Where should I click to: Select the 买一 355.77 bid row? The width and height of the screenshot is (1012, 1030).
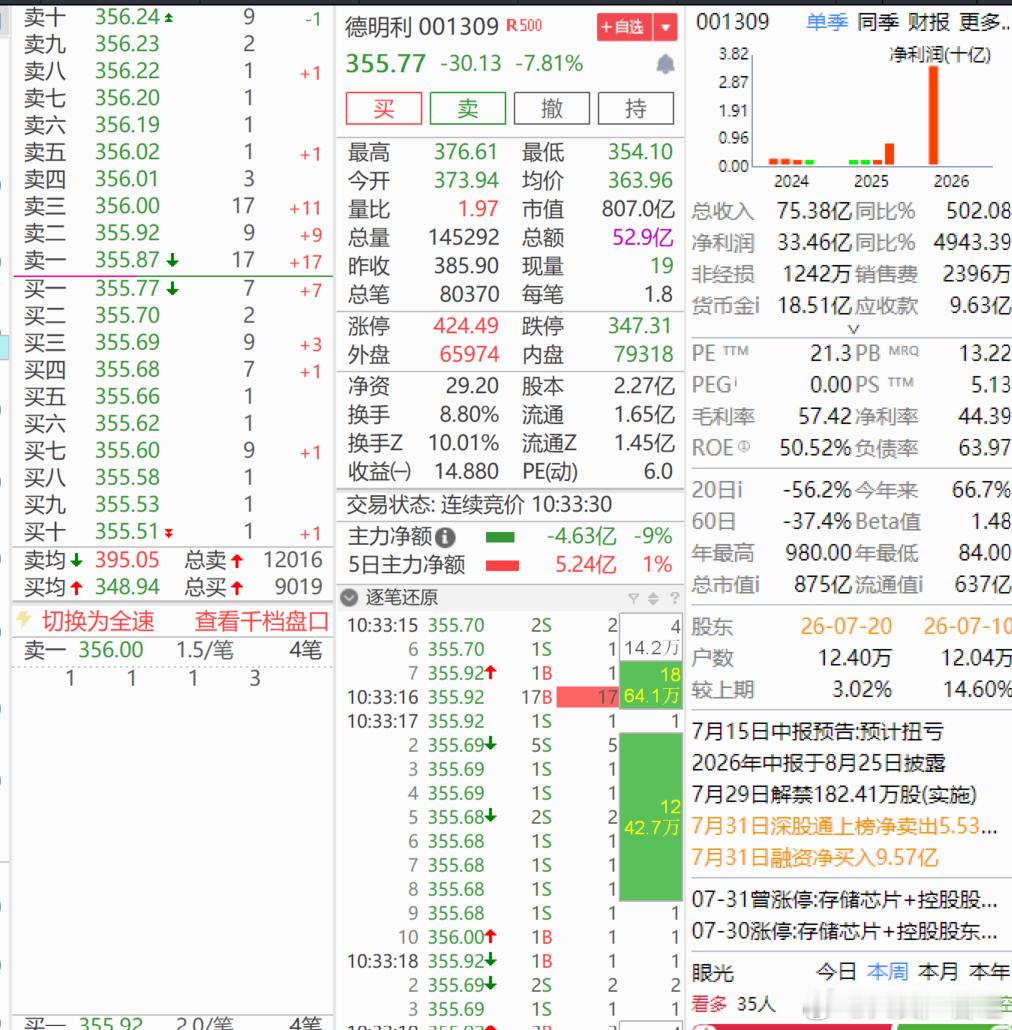click(173, 288)
